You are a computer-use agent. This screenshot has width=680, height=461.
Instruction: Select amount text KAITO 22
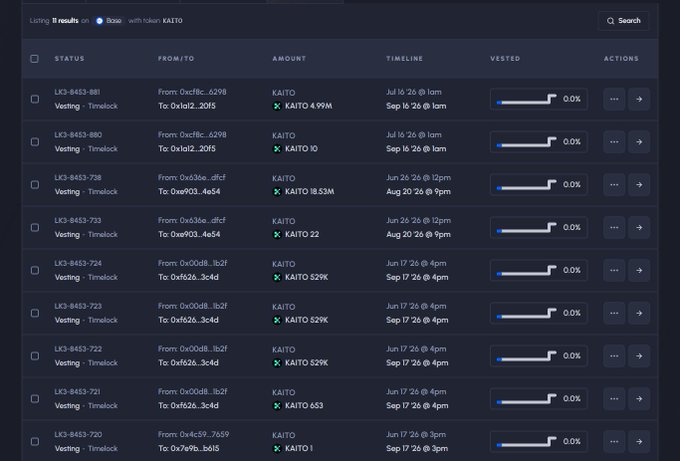(x=302, y=235)
